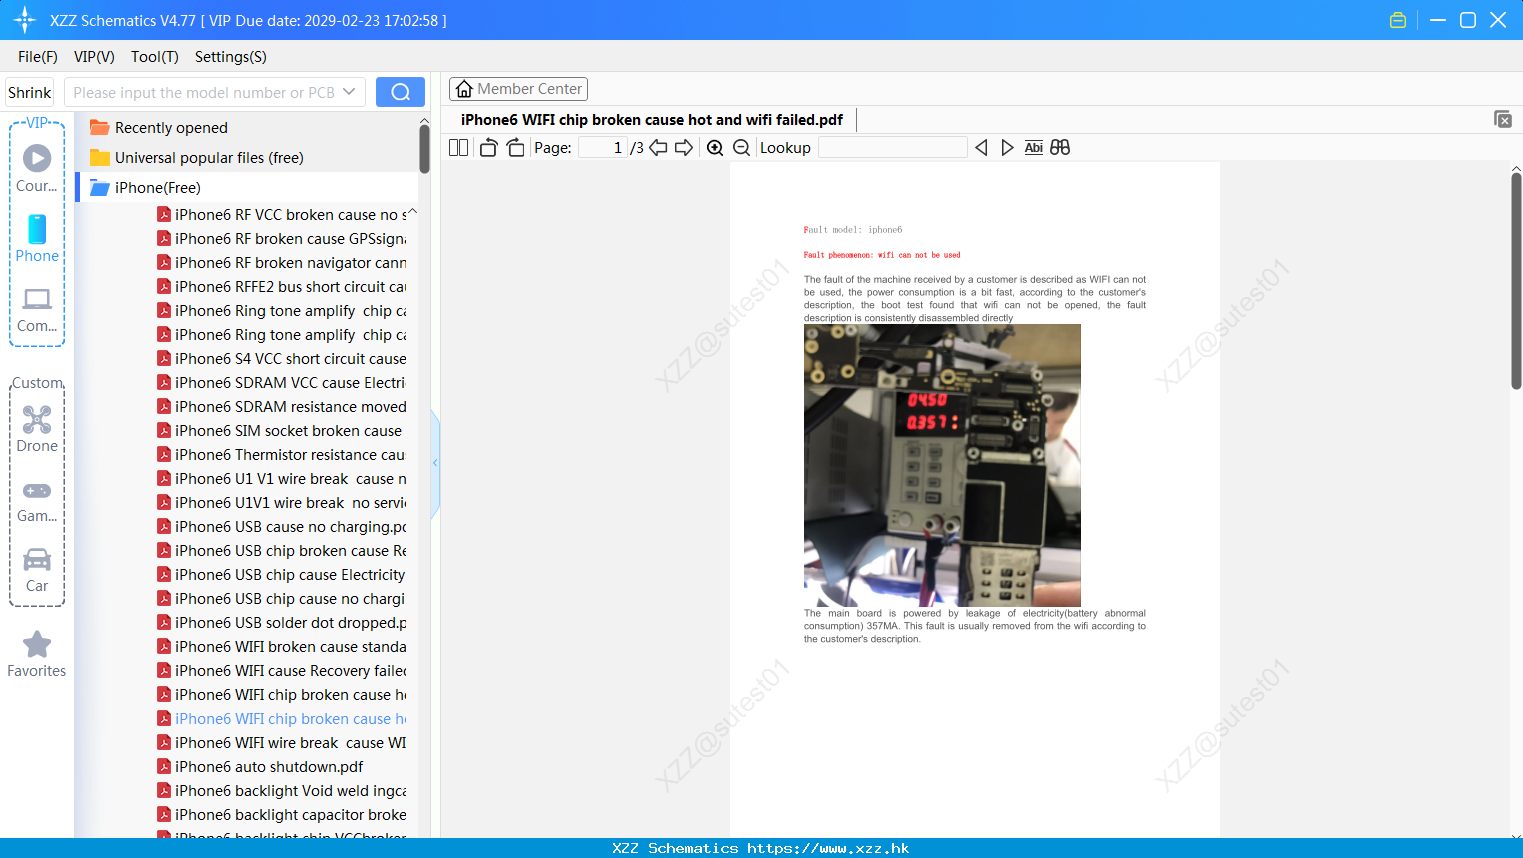
Task: Collapse the left panel via splitter handle
Action: click(x=435, y=463)
